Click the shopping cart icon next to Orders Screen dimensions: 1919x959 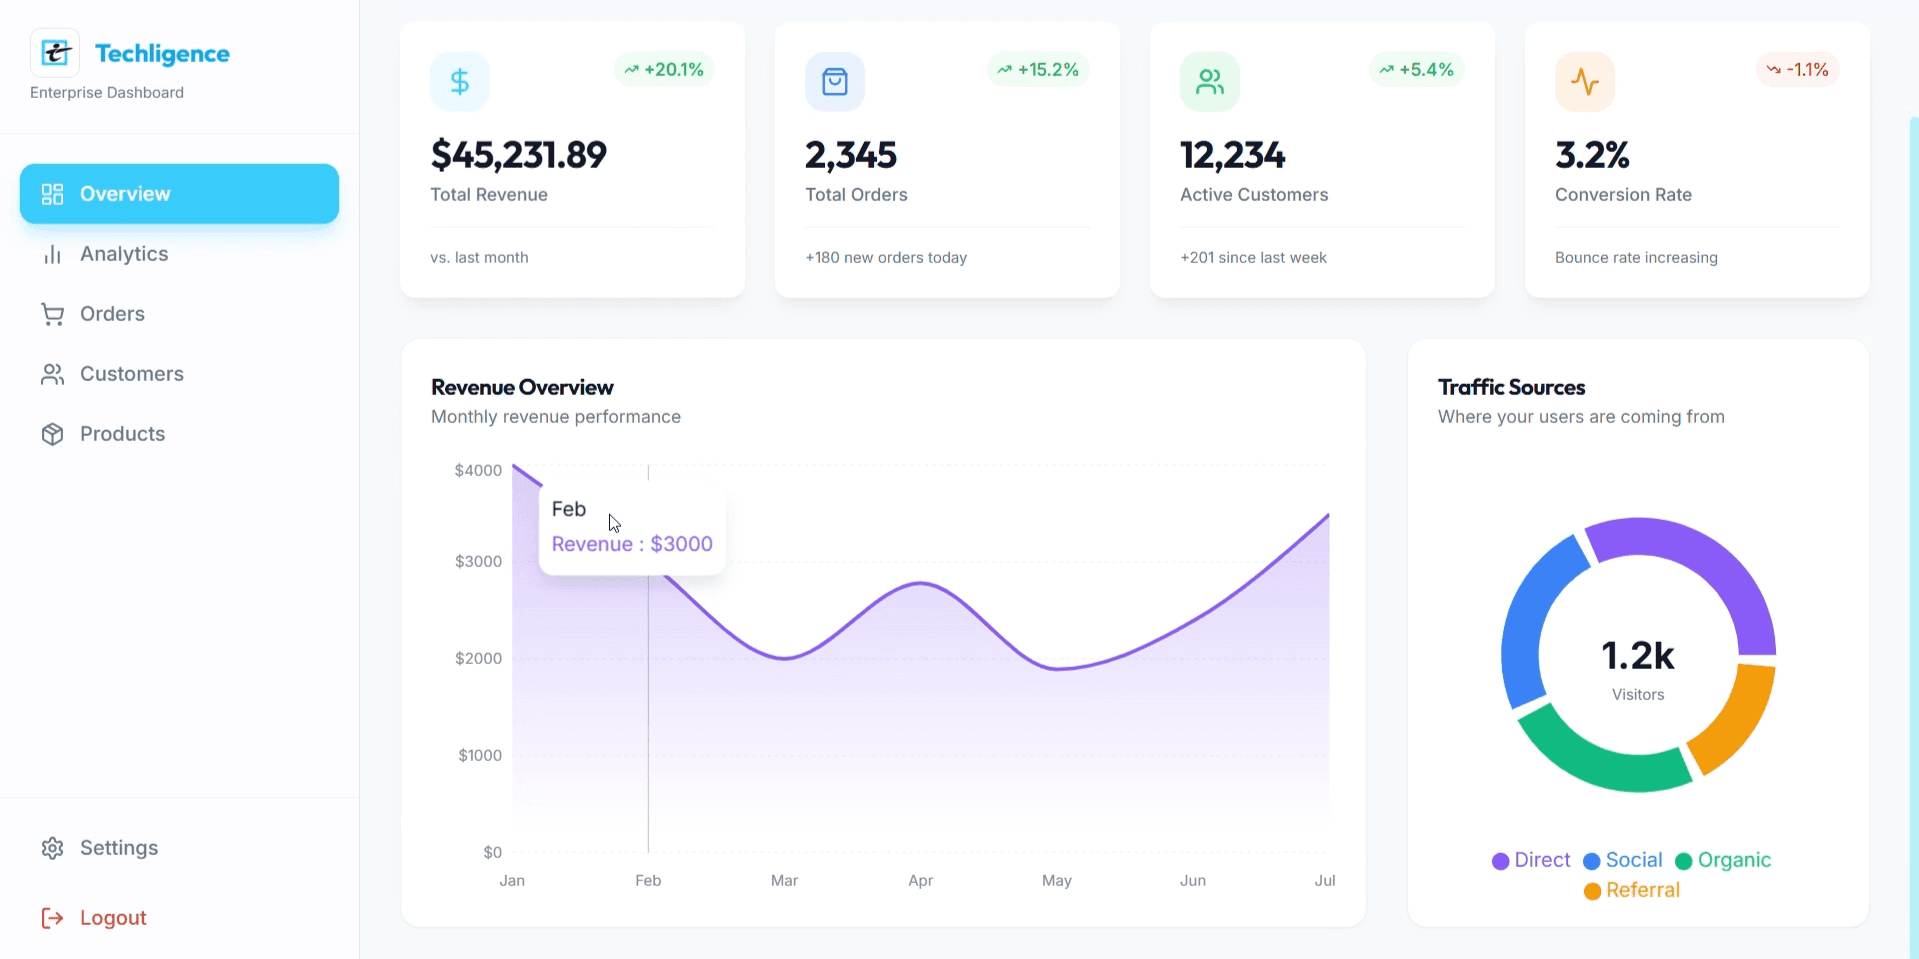pos(52,314)
